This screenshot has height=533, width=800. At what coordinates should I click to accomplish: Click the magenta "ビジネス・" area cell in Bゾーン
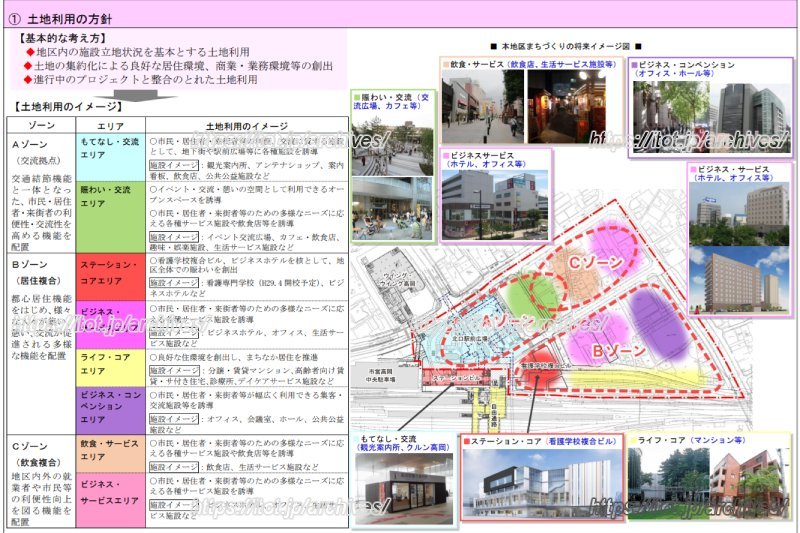click(111, 324)
